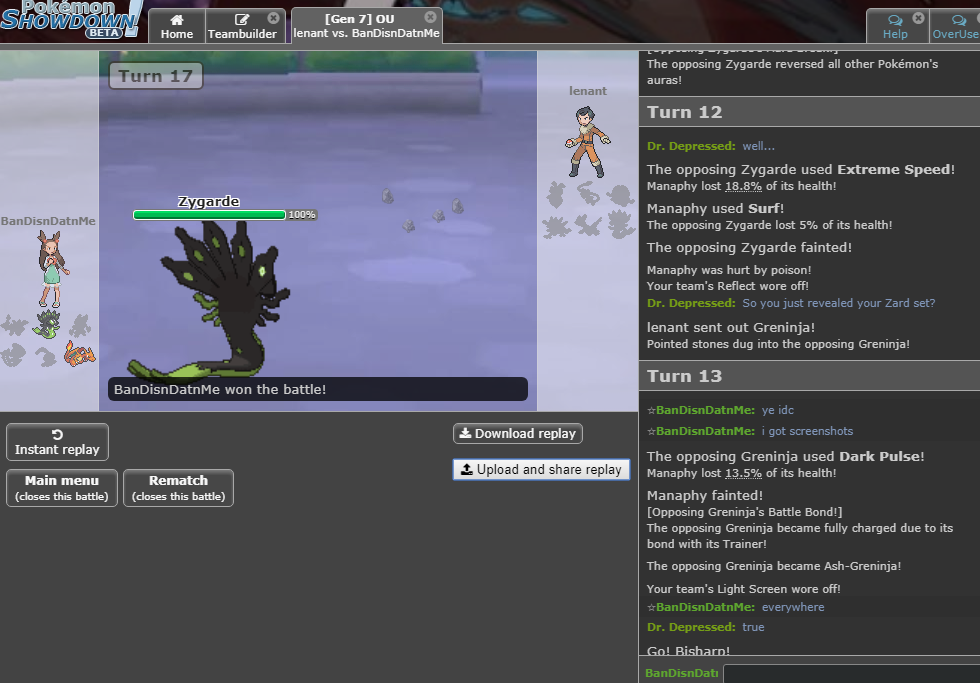Viewport: 980px width, 683px height.
Task: Close the Gen 7 OU battle tab
Action: pos(430,17)
